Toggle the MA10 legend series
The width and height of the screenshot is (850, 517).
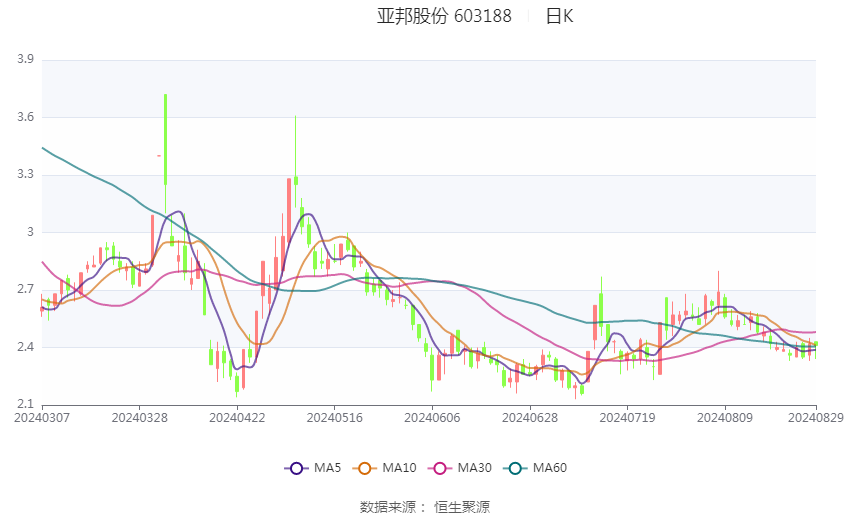point(385,468)
